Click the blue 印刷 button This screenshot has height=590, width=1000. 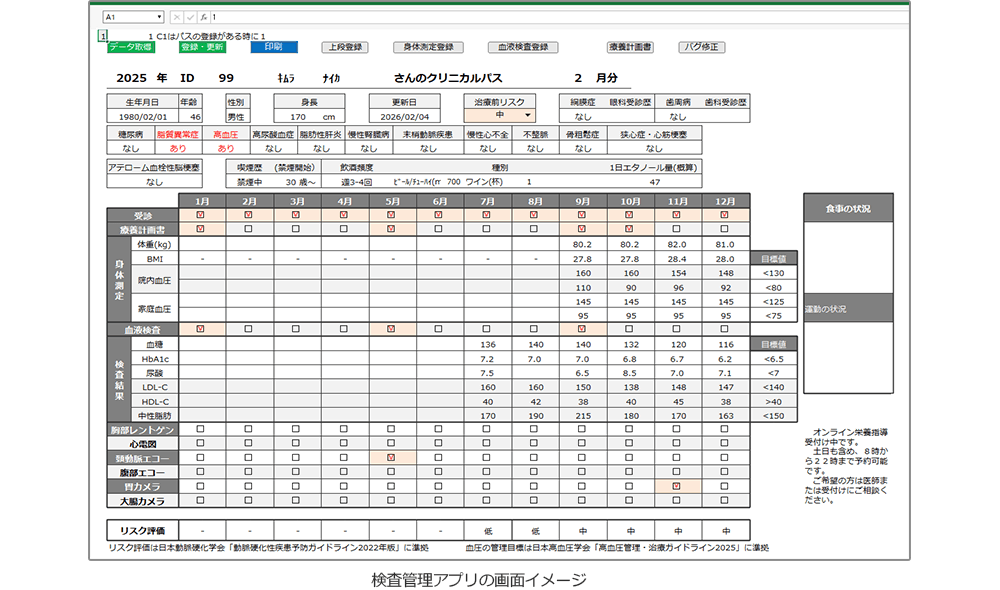tap(273, 47)
